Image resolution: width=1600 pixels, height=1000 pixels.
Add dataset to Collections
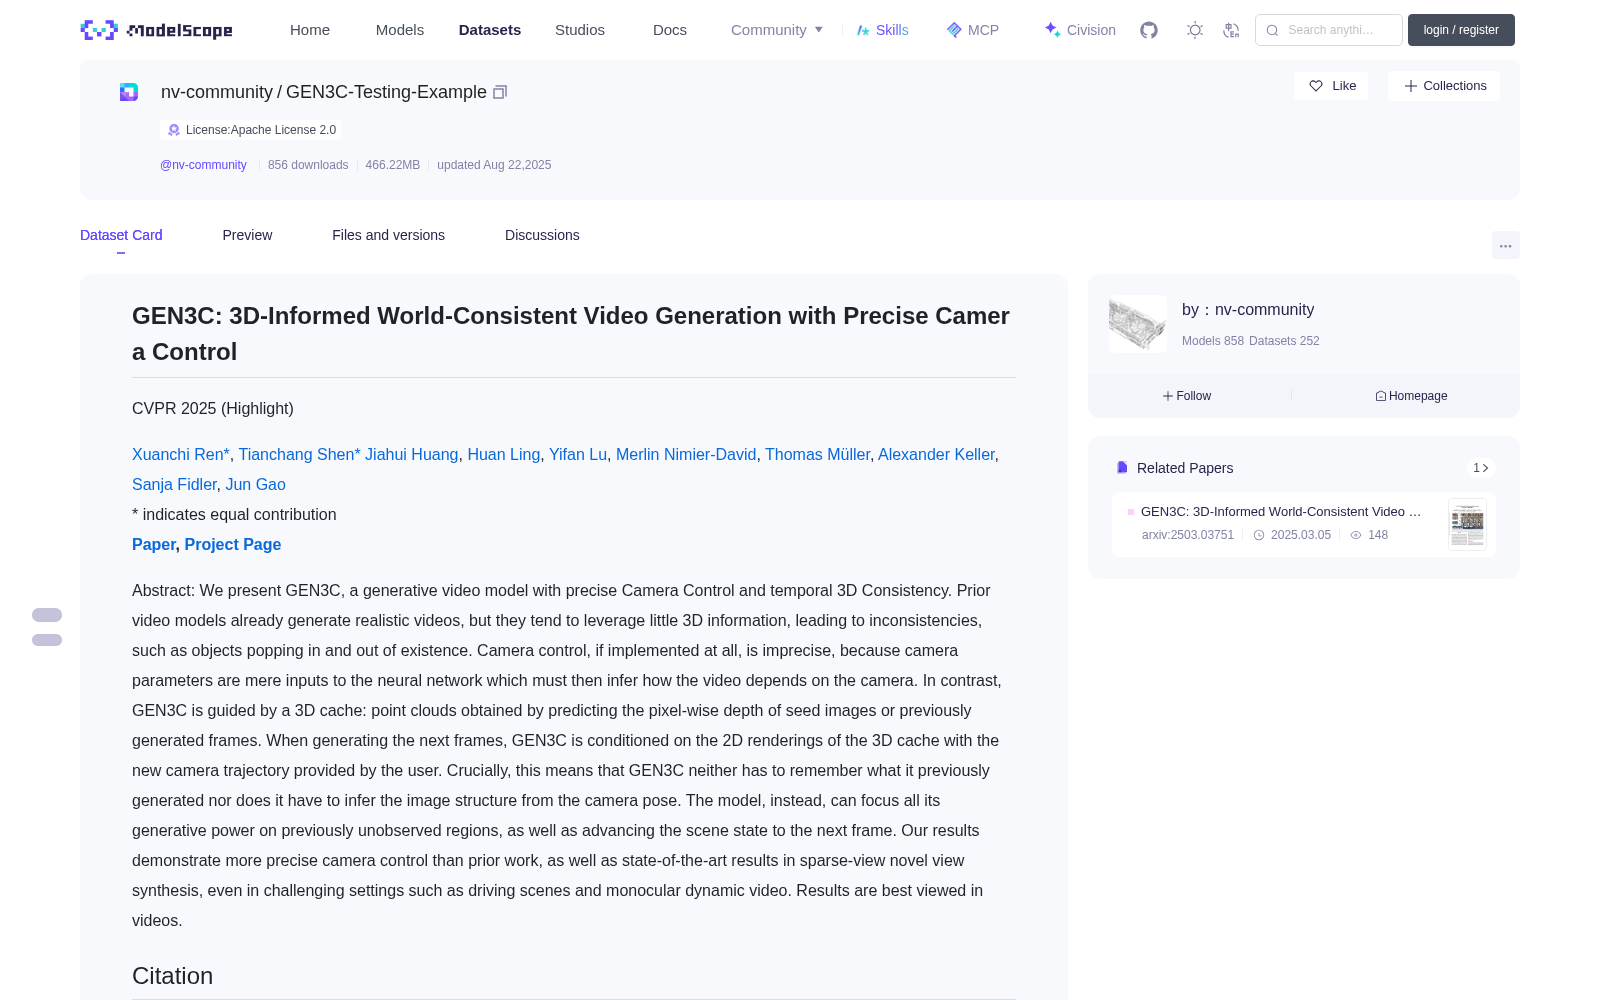tap(1444, 86)
